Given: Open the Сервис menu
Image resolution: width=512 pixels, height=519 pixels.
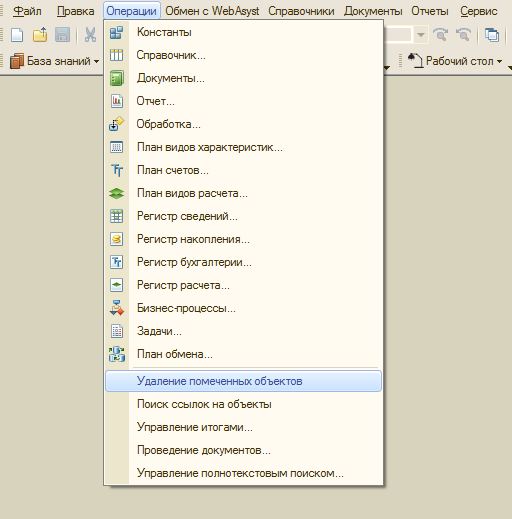Looking at the screenshot, I should (x=479, y=11).
